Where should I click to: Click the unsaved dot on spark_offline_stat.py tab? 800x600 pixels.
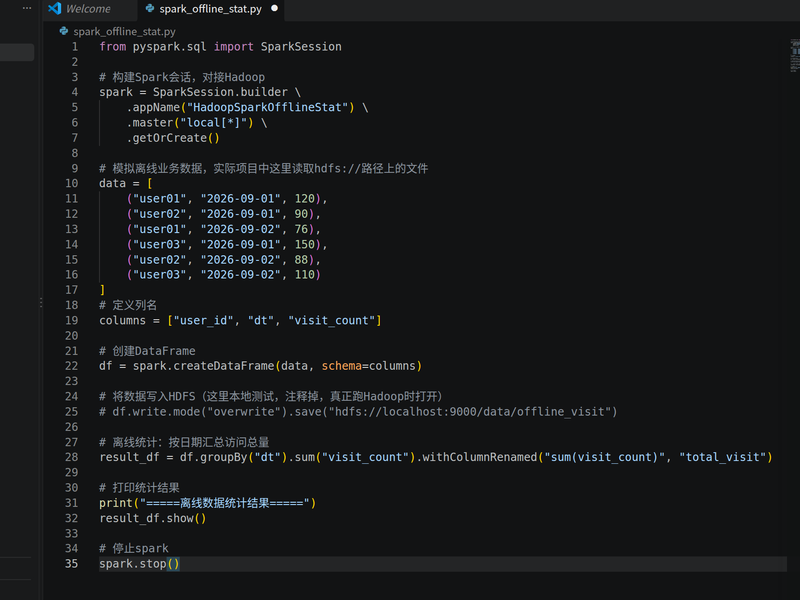point(274,8)
